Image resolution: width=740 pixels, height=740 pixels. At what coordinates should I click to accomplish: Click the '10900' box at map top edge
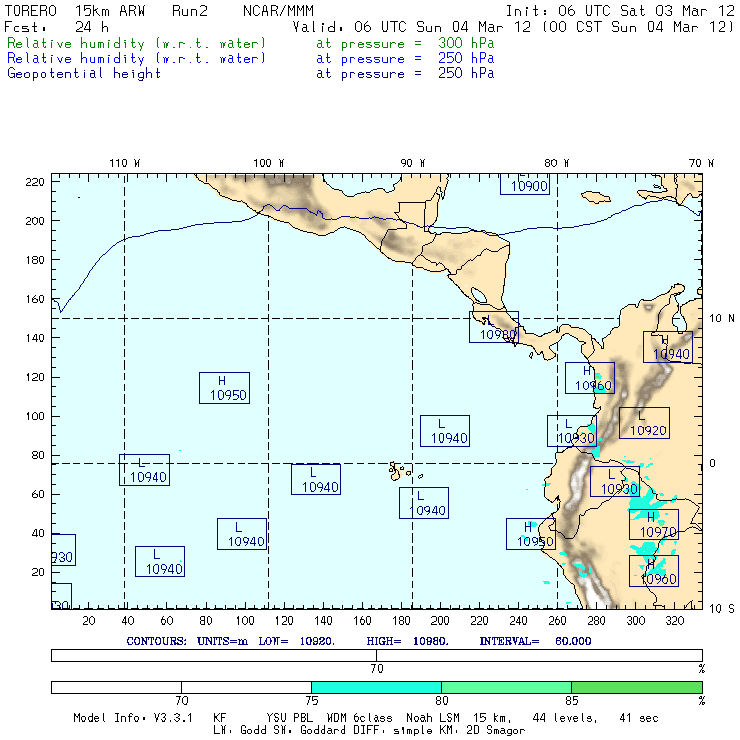click(525, 184)
